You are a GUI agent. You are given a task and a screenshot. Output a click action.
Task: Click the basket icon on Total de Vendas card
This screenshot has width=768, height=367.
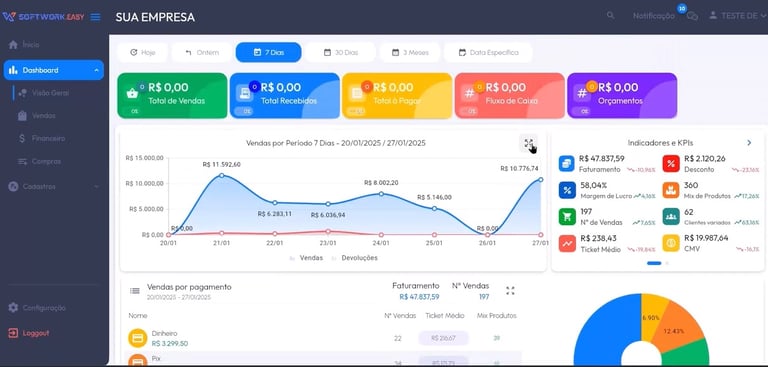132,94
